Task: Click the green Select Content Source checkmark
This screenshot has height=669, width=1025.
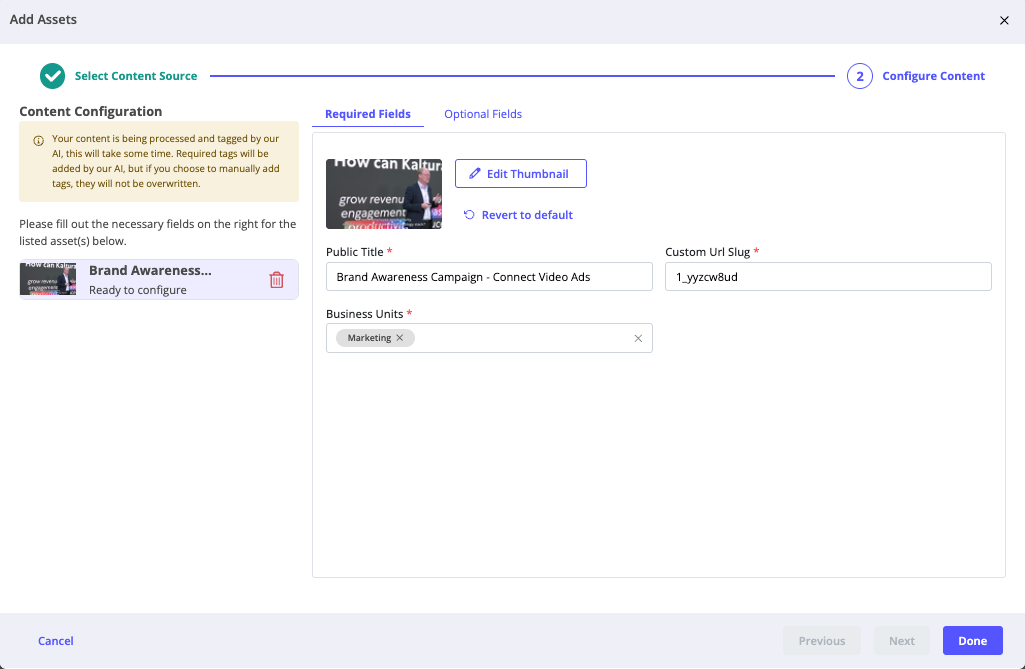Action: (52, 76)
